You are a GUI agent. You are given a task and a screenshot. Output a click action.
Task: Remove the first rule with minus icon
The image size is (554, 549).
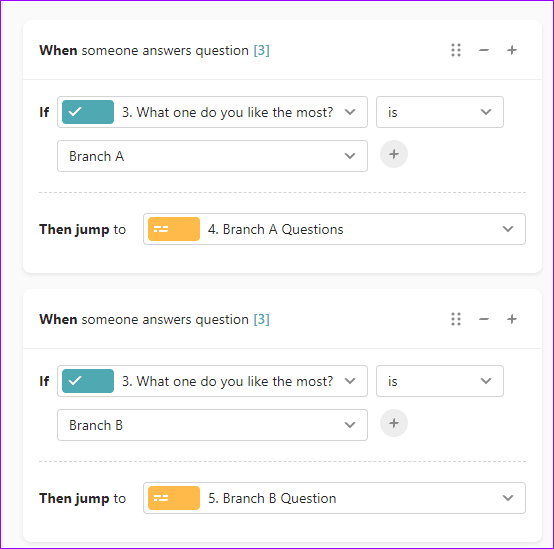[x=484, y=50]
